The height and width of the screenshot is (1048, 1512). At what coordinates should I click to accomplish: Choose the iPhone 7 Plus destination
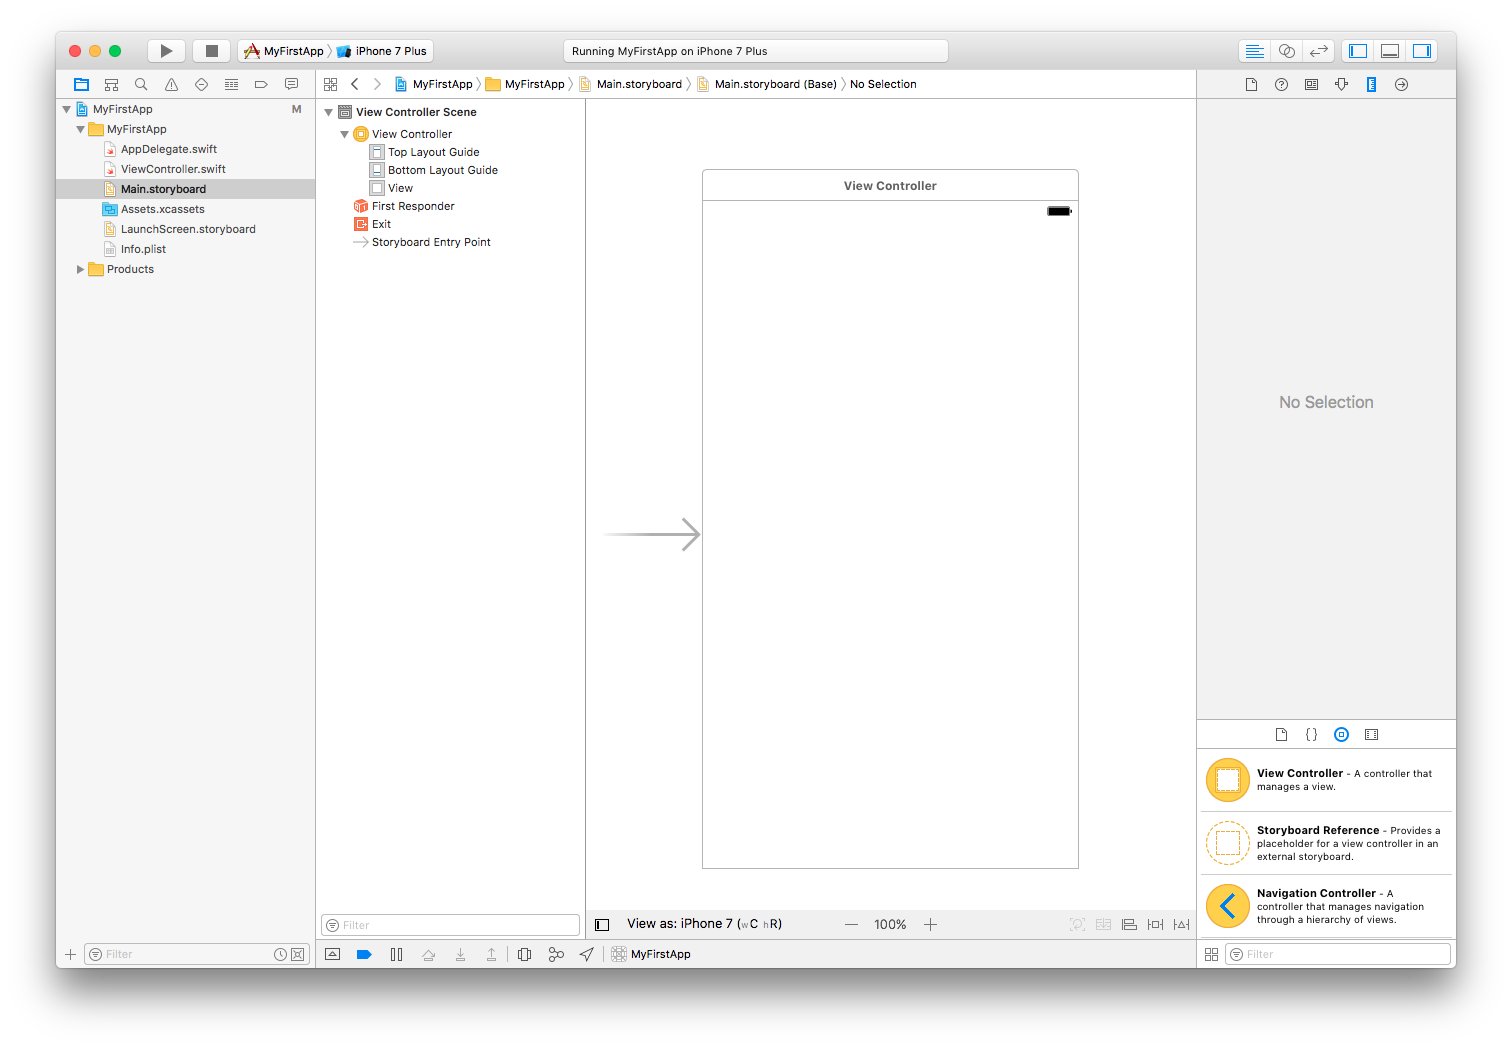[x=382, y=51]
